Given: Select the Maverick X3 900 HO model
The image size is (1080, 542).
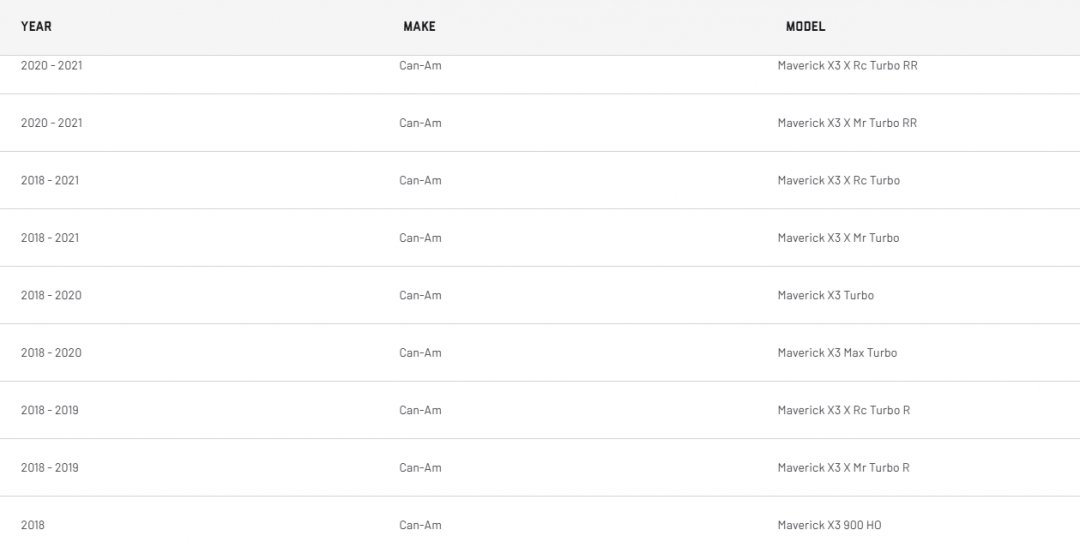Looking at the screenshot, I should pyautogui.click(x=829, y=526).
